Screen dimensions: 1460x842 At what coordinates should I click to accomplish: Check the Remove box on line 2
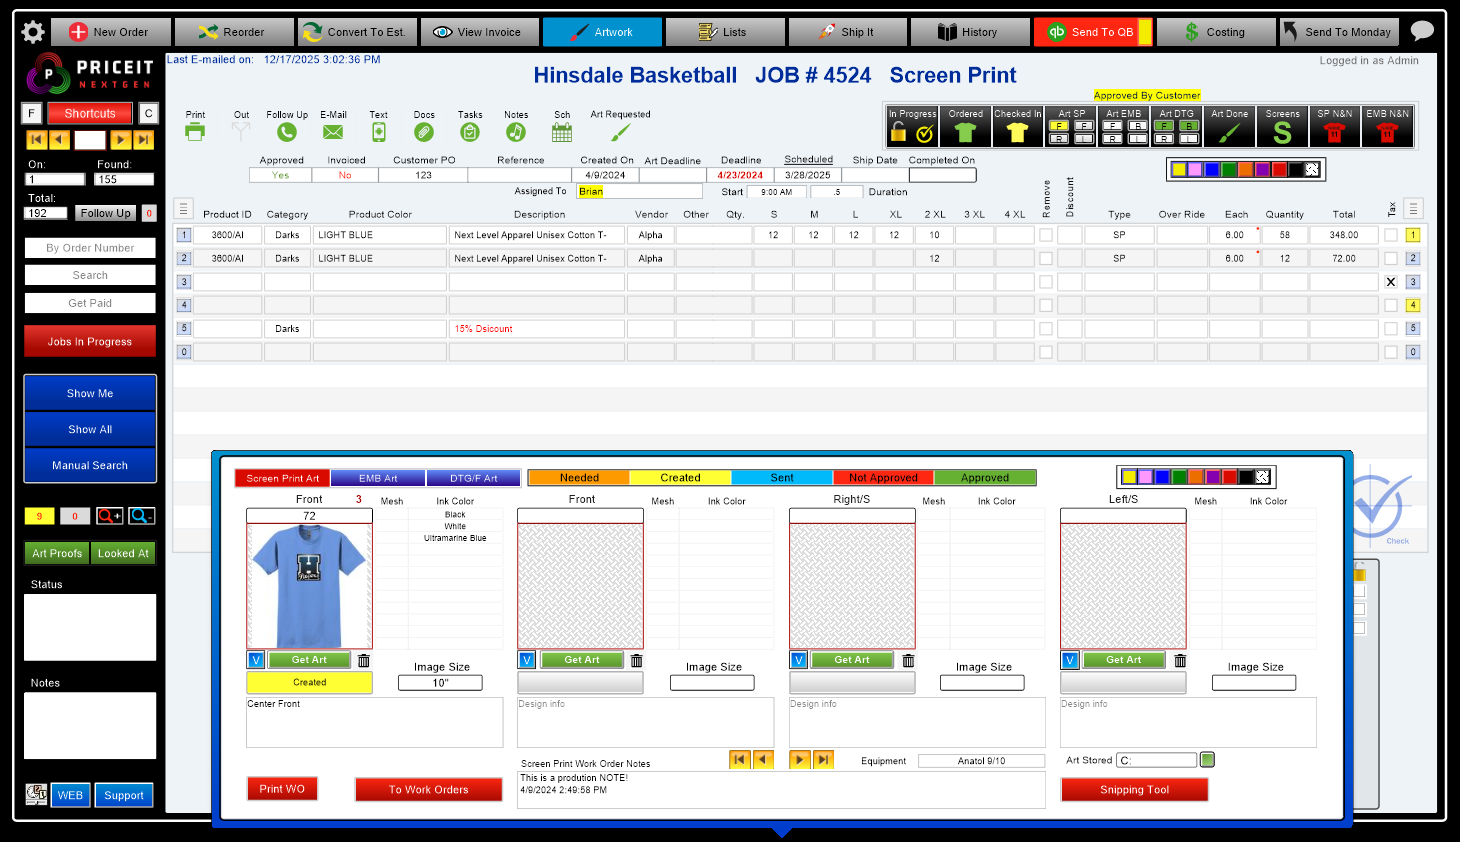click(x=1044, y=258)
